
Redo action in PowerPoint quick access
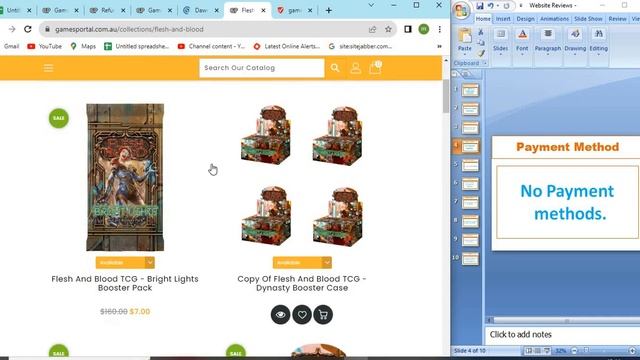(507, 5)
